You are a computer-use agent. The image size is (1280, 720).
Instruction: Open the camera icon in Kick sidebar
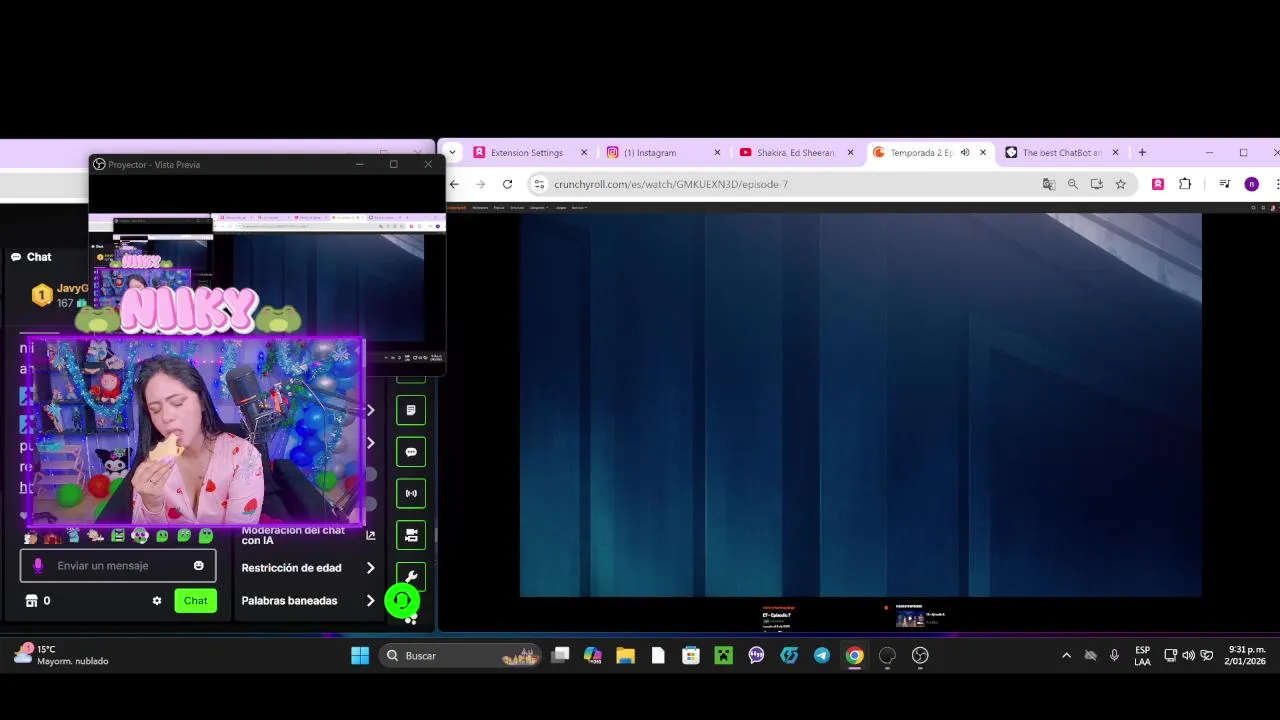(x=411, y=535)
